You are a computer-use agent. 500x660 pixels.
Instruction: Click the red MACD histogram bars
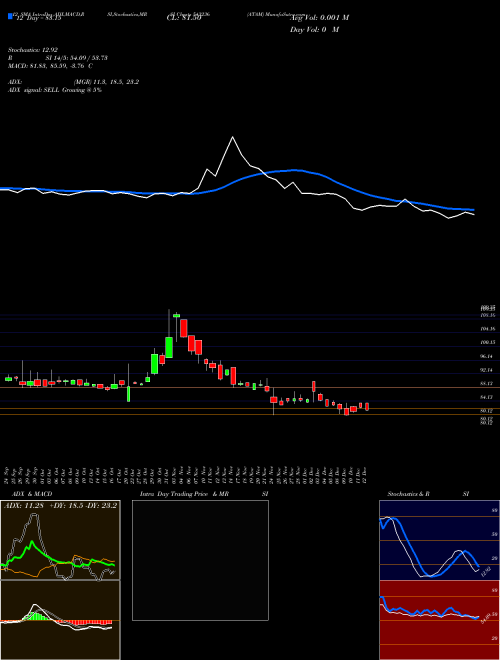coord(84,622)
